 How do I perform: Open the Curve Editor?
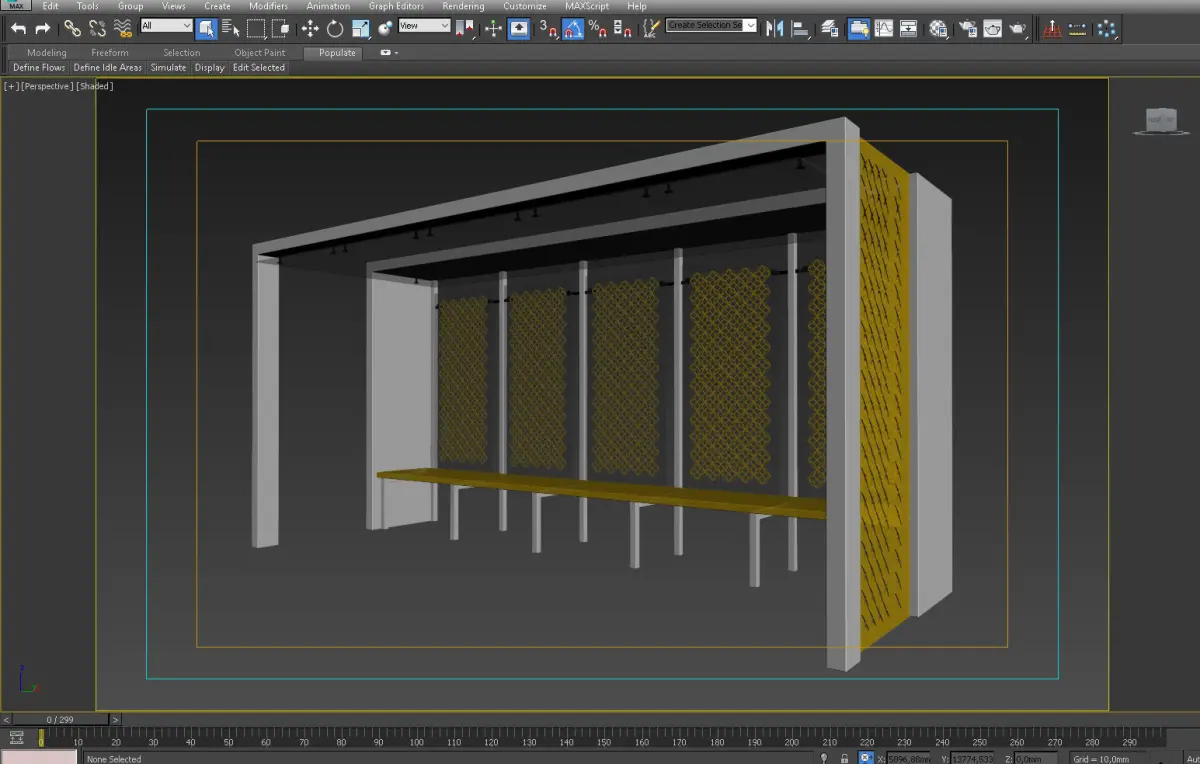[x=883, y=29]
